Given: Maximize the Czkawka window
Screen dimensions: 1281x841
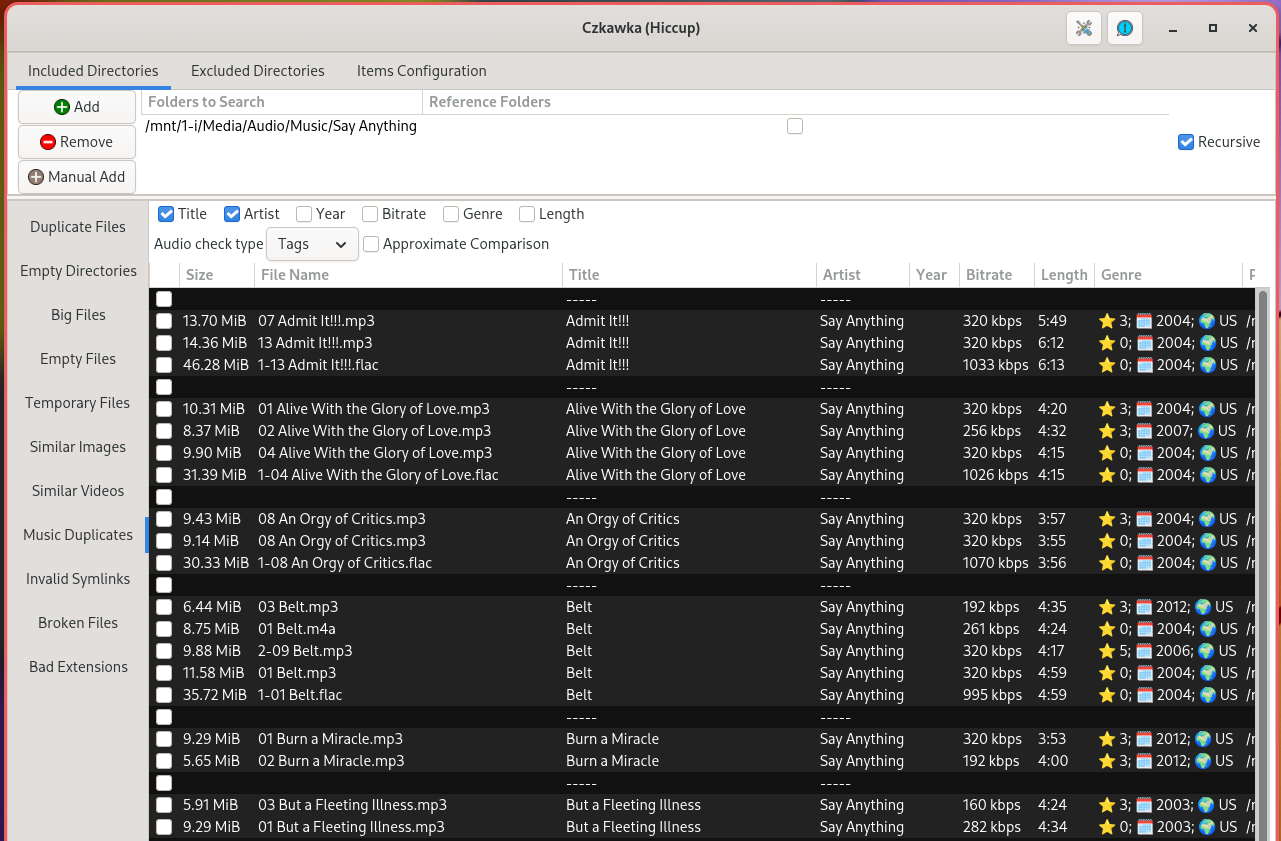Looking at the screenshot, I should pyautogui.click(x=1212, y=28).
